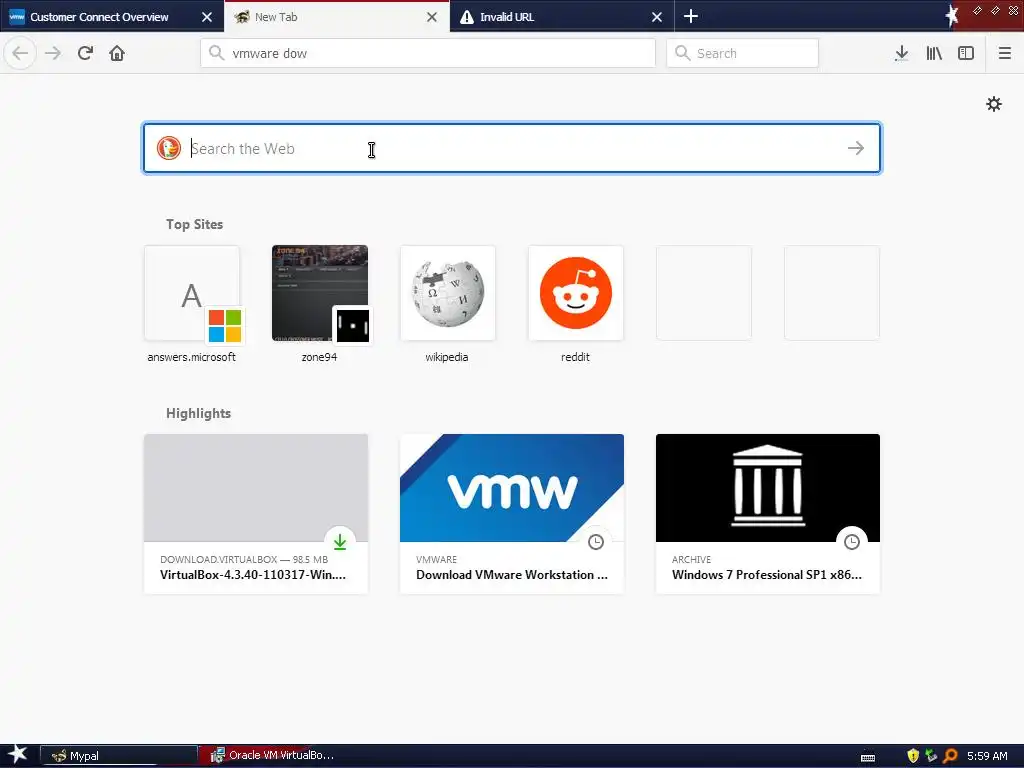1024x768 pixels.
Task: Reload the current page
Action: tap(85, 53)
